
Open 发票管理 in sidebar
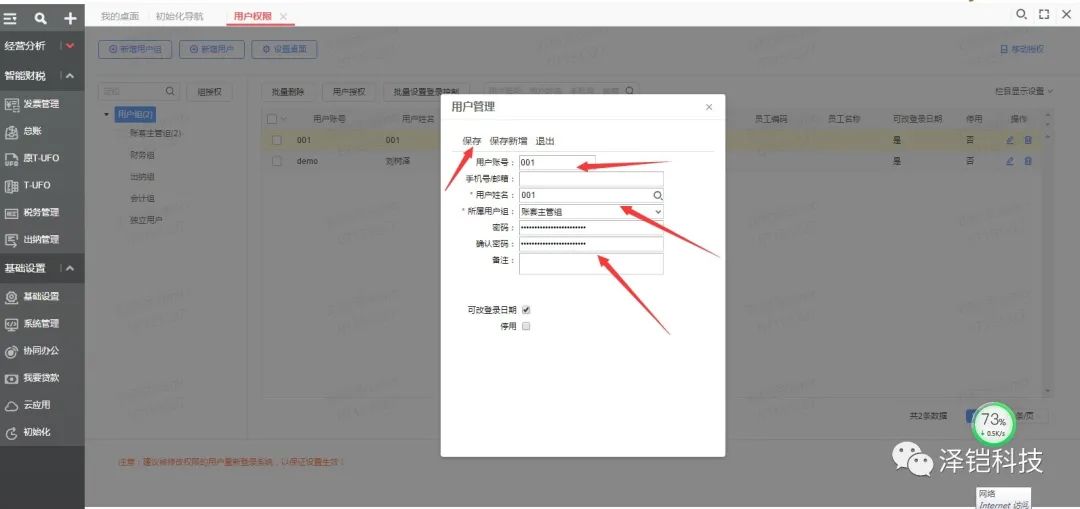point(41,104)
